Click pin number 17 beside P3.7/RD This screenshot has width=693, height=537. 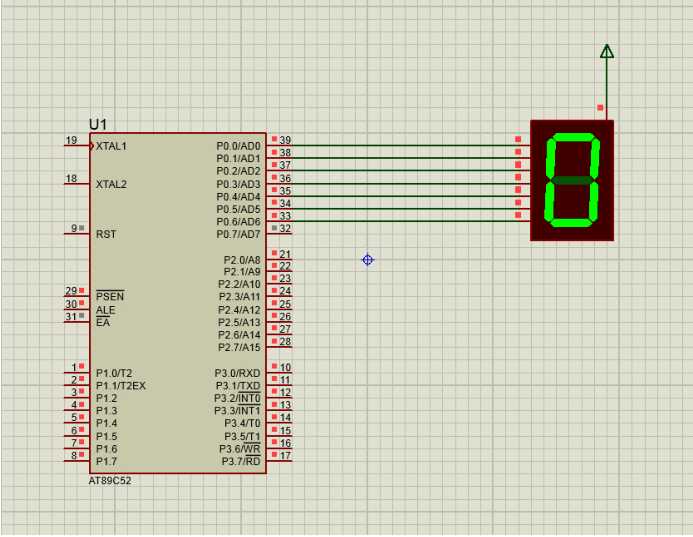(285, 456)
